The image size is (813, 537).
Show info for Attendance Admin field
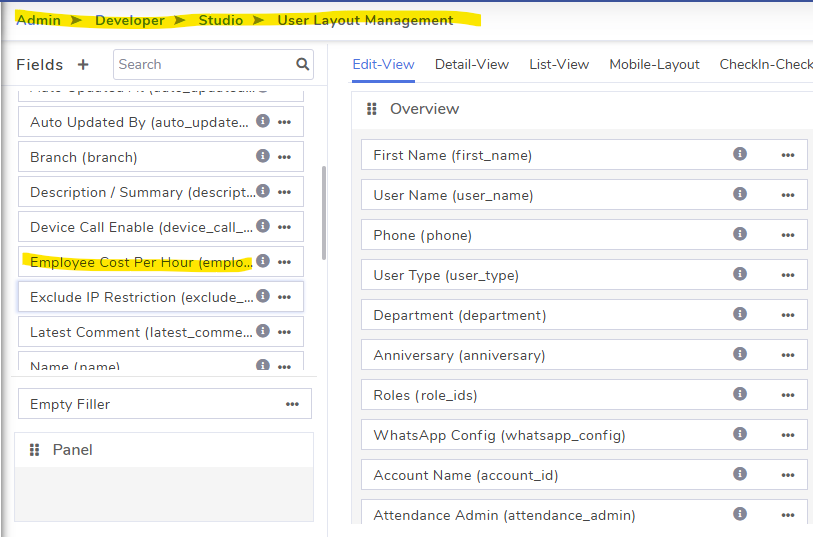[x=740, y=514]
